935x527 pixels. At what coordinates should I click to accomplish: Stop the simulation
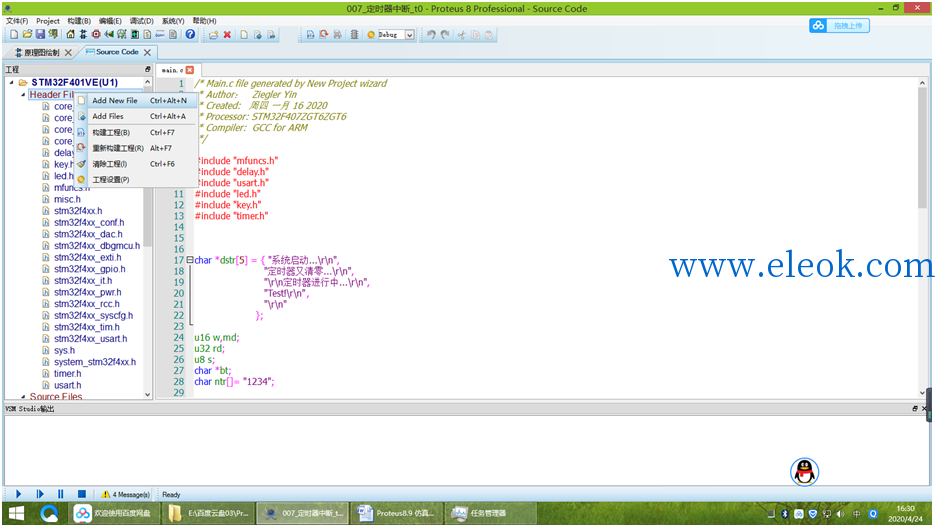click(x=82, y=494)
